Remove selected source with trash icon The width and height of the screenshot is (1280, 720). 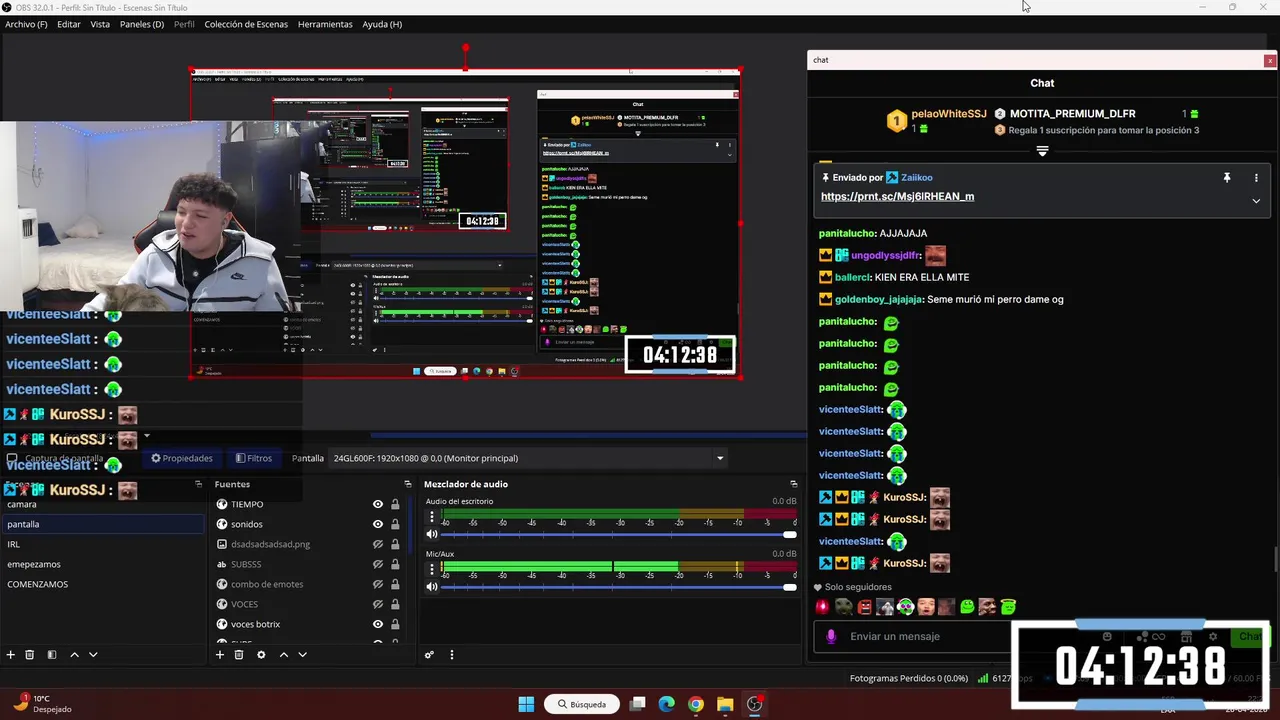click(x=239, y=655)
